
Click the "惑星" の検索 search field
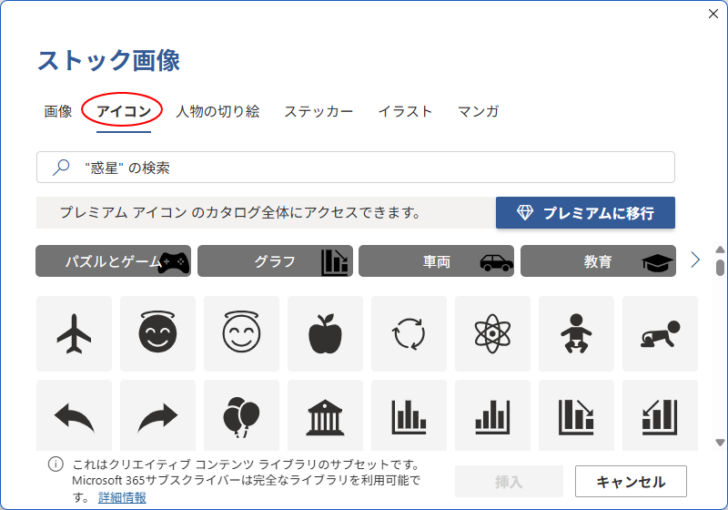pyautogui.click(x=356, y=167)
